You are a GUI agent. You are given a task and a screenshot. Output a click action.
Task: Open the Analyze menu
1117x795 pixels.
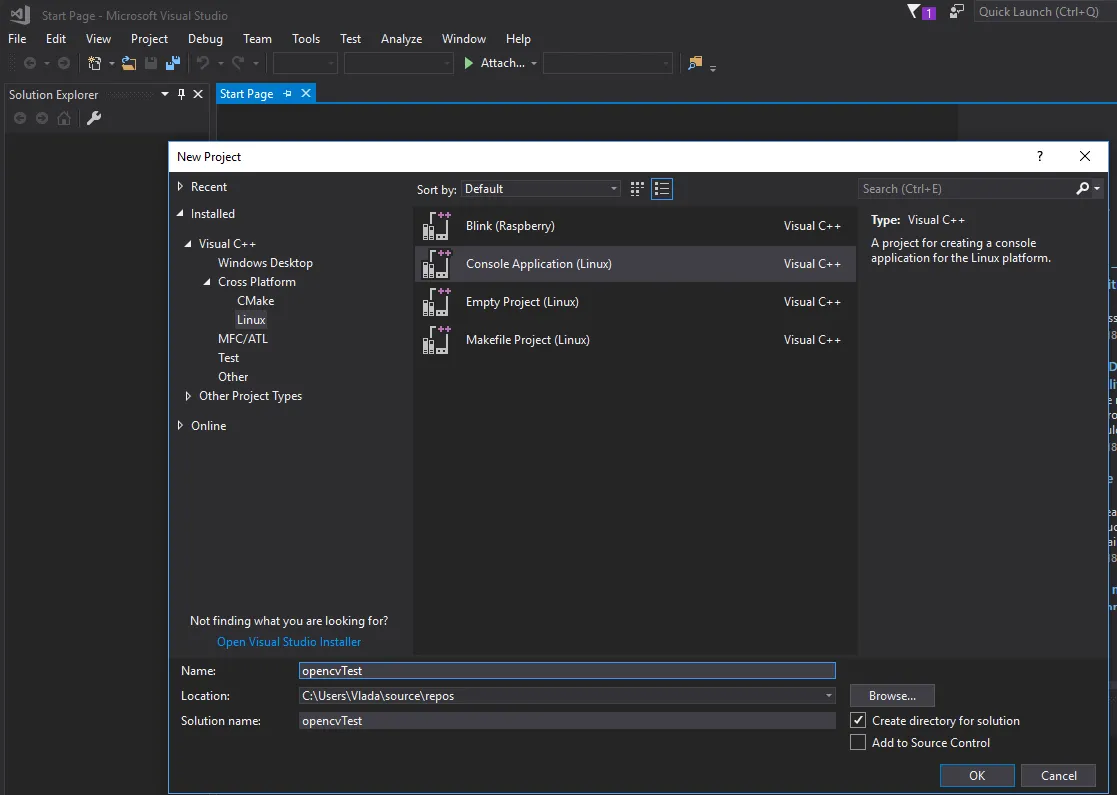point(401,38)
